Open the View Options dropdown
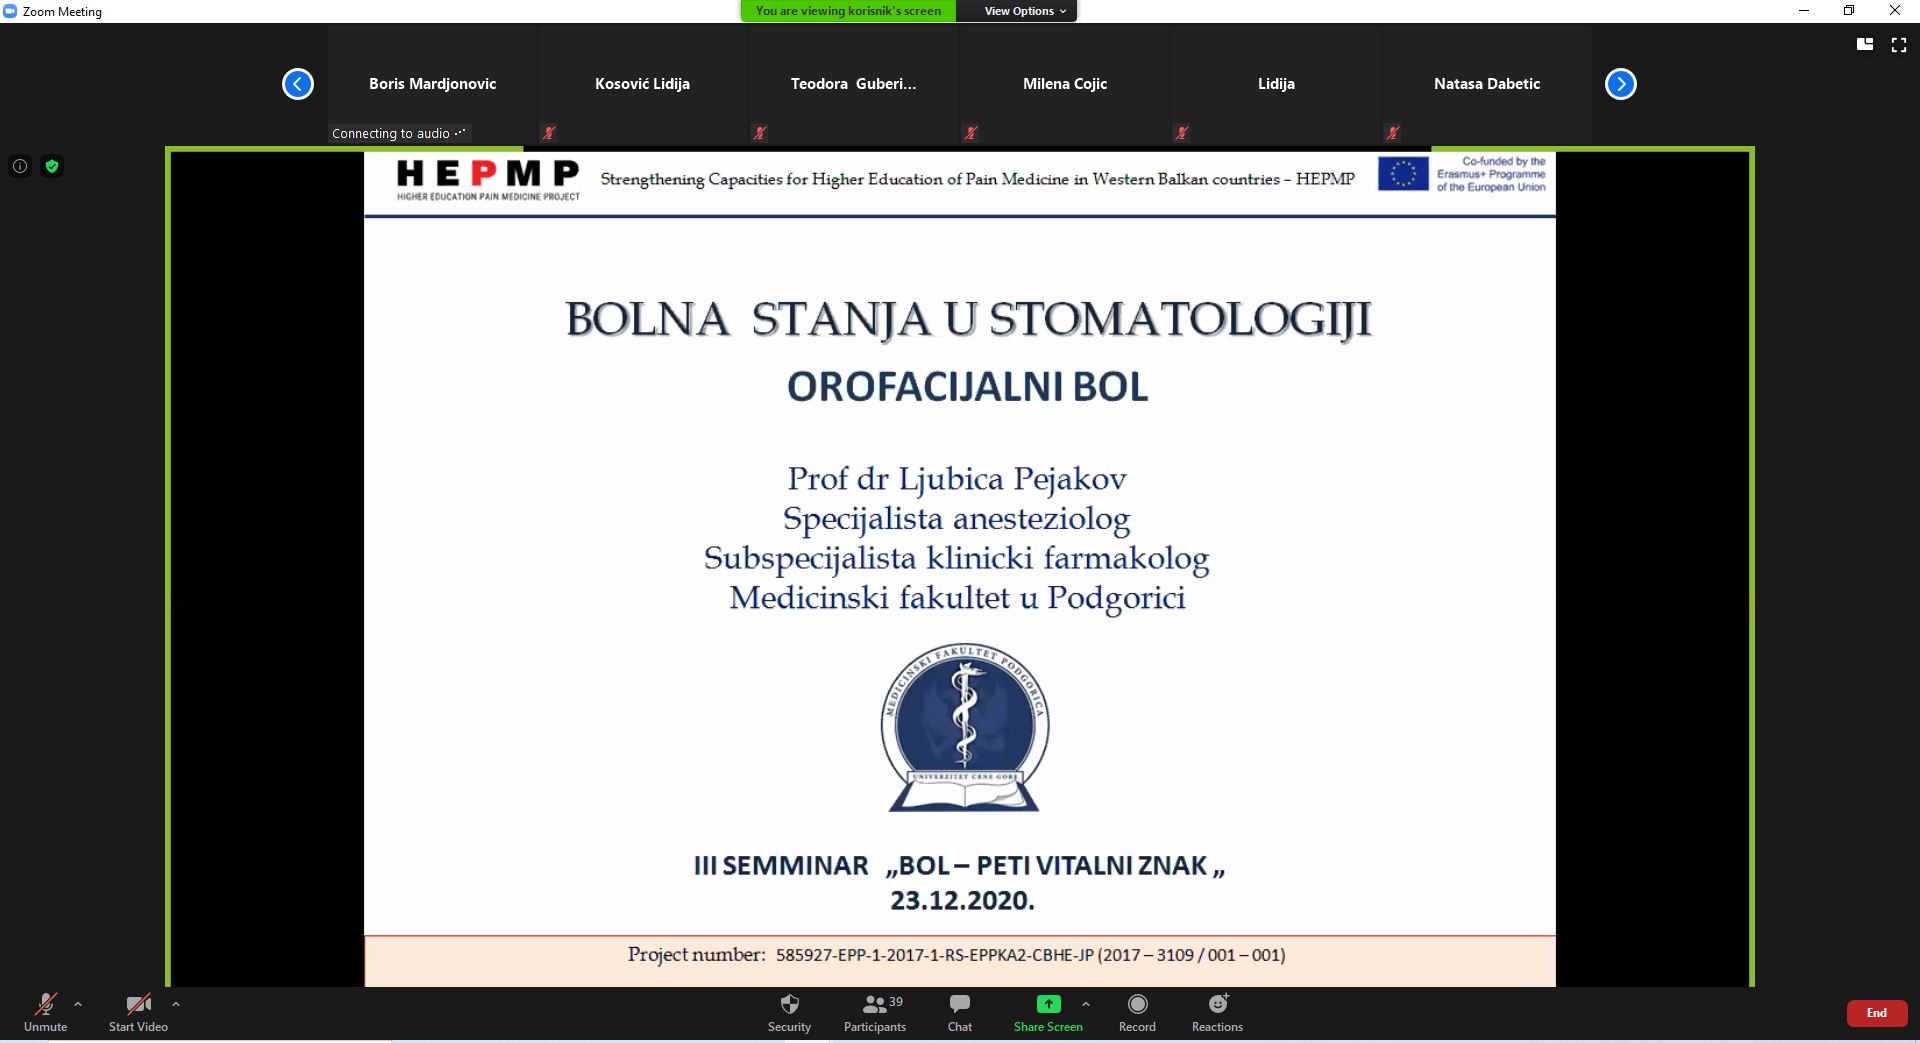The width and height of the screenshot is (1920, 1043). click(x=1025, y=11)
